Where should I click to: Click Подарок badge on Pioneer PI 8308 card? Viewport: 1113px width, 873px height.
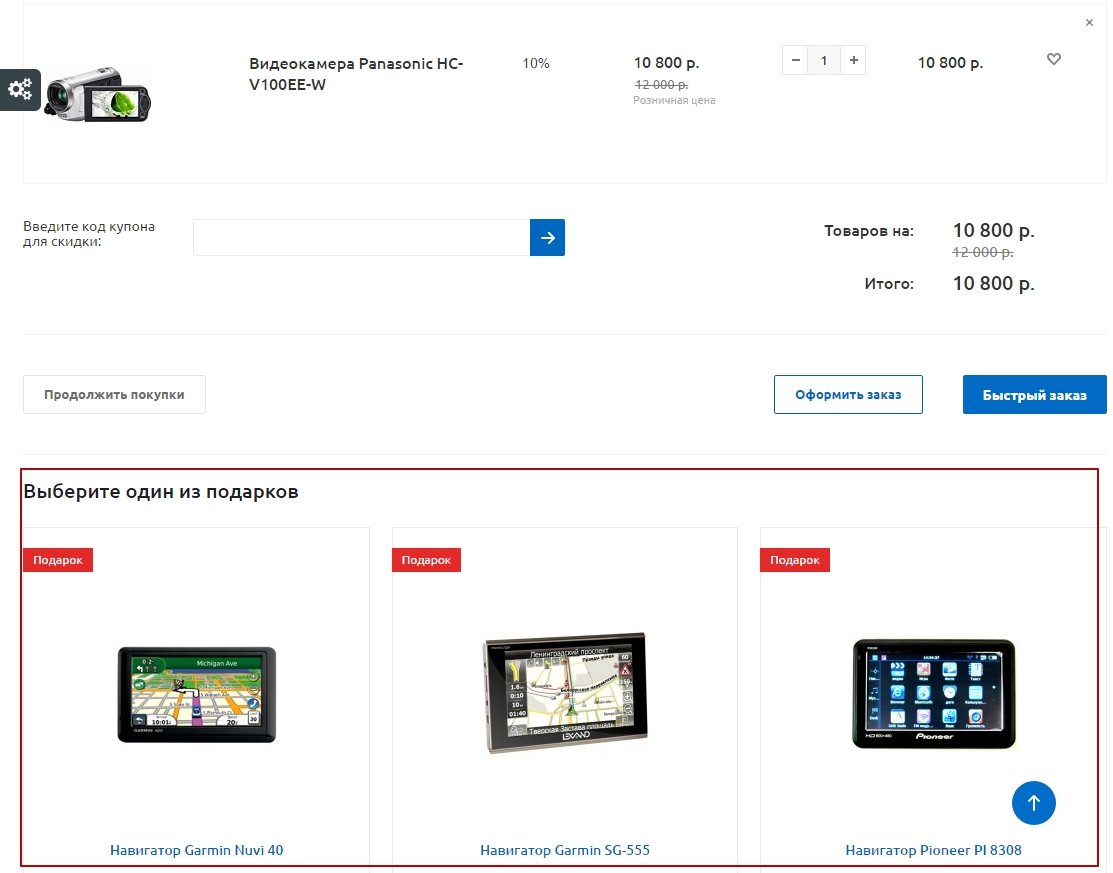795,560
